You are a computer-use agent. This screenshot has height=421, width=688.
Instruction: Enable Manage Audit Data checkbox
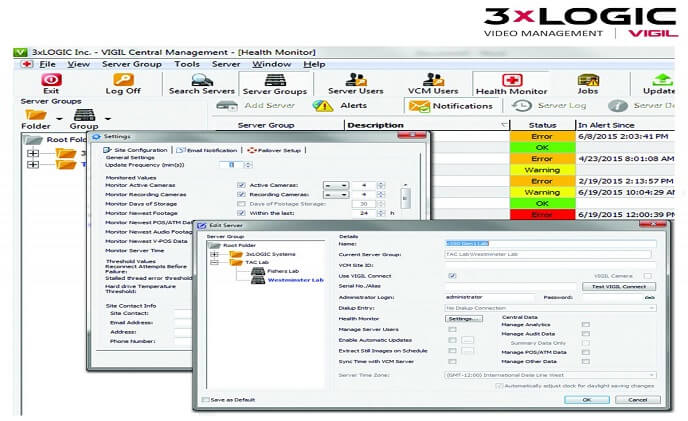tap(585, 334)
